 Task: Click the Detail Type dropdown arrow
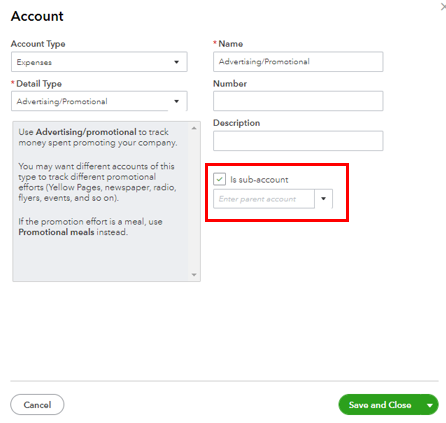pyautogui.click(x=176, y=101)
